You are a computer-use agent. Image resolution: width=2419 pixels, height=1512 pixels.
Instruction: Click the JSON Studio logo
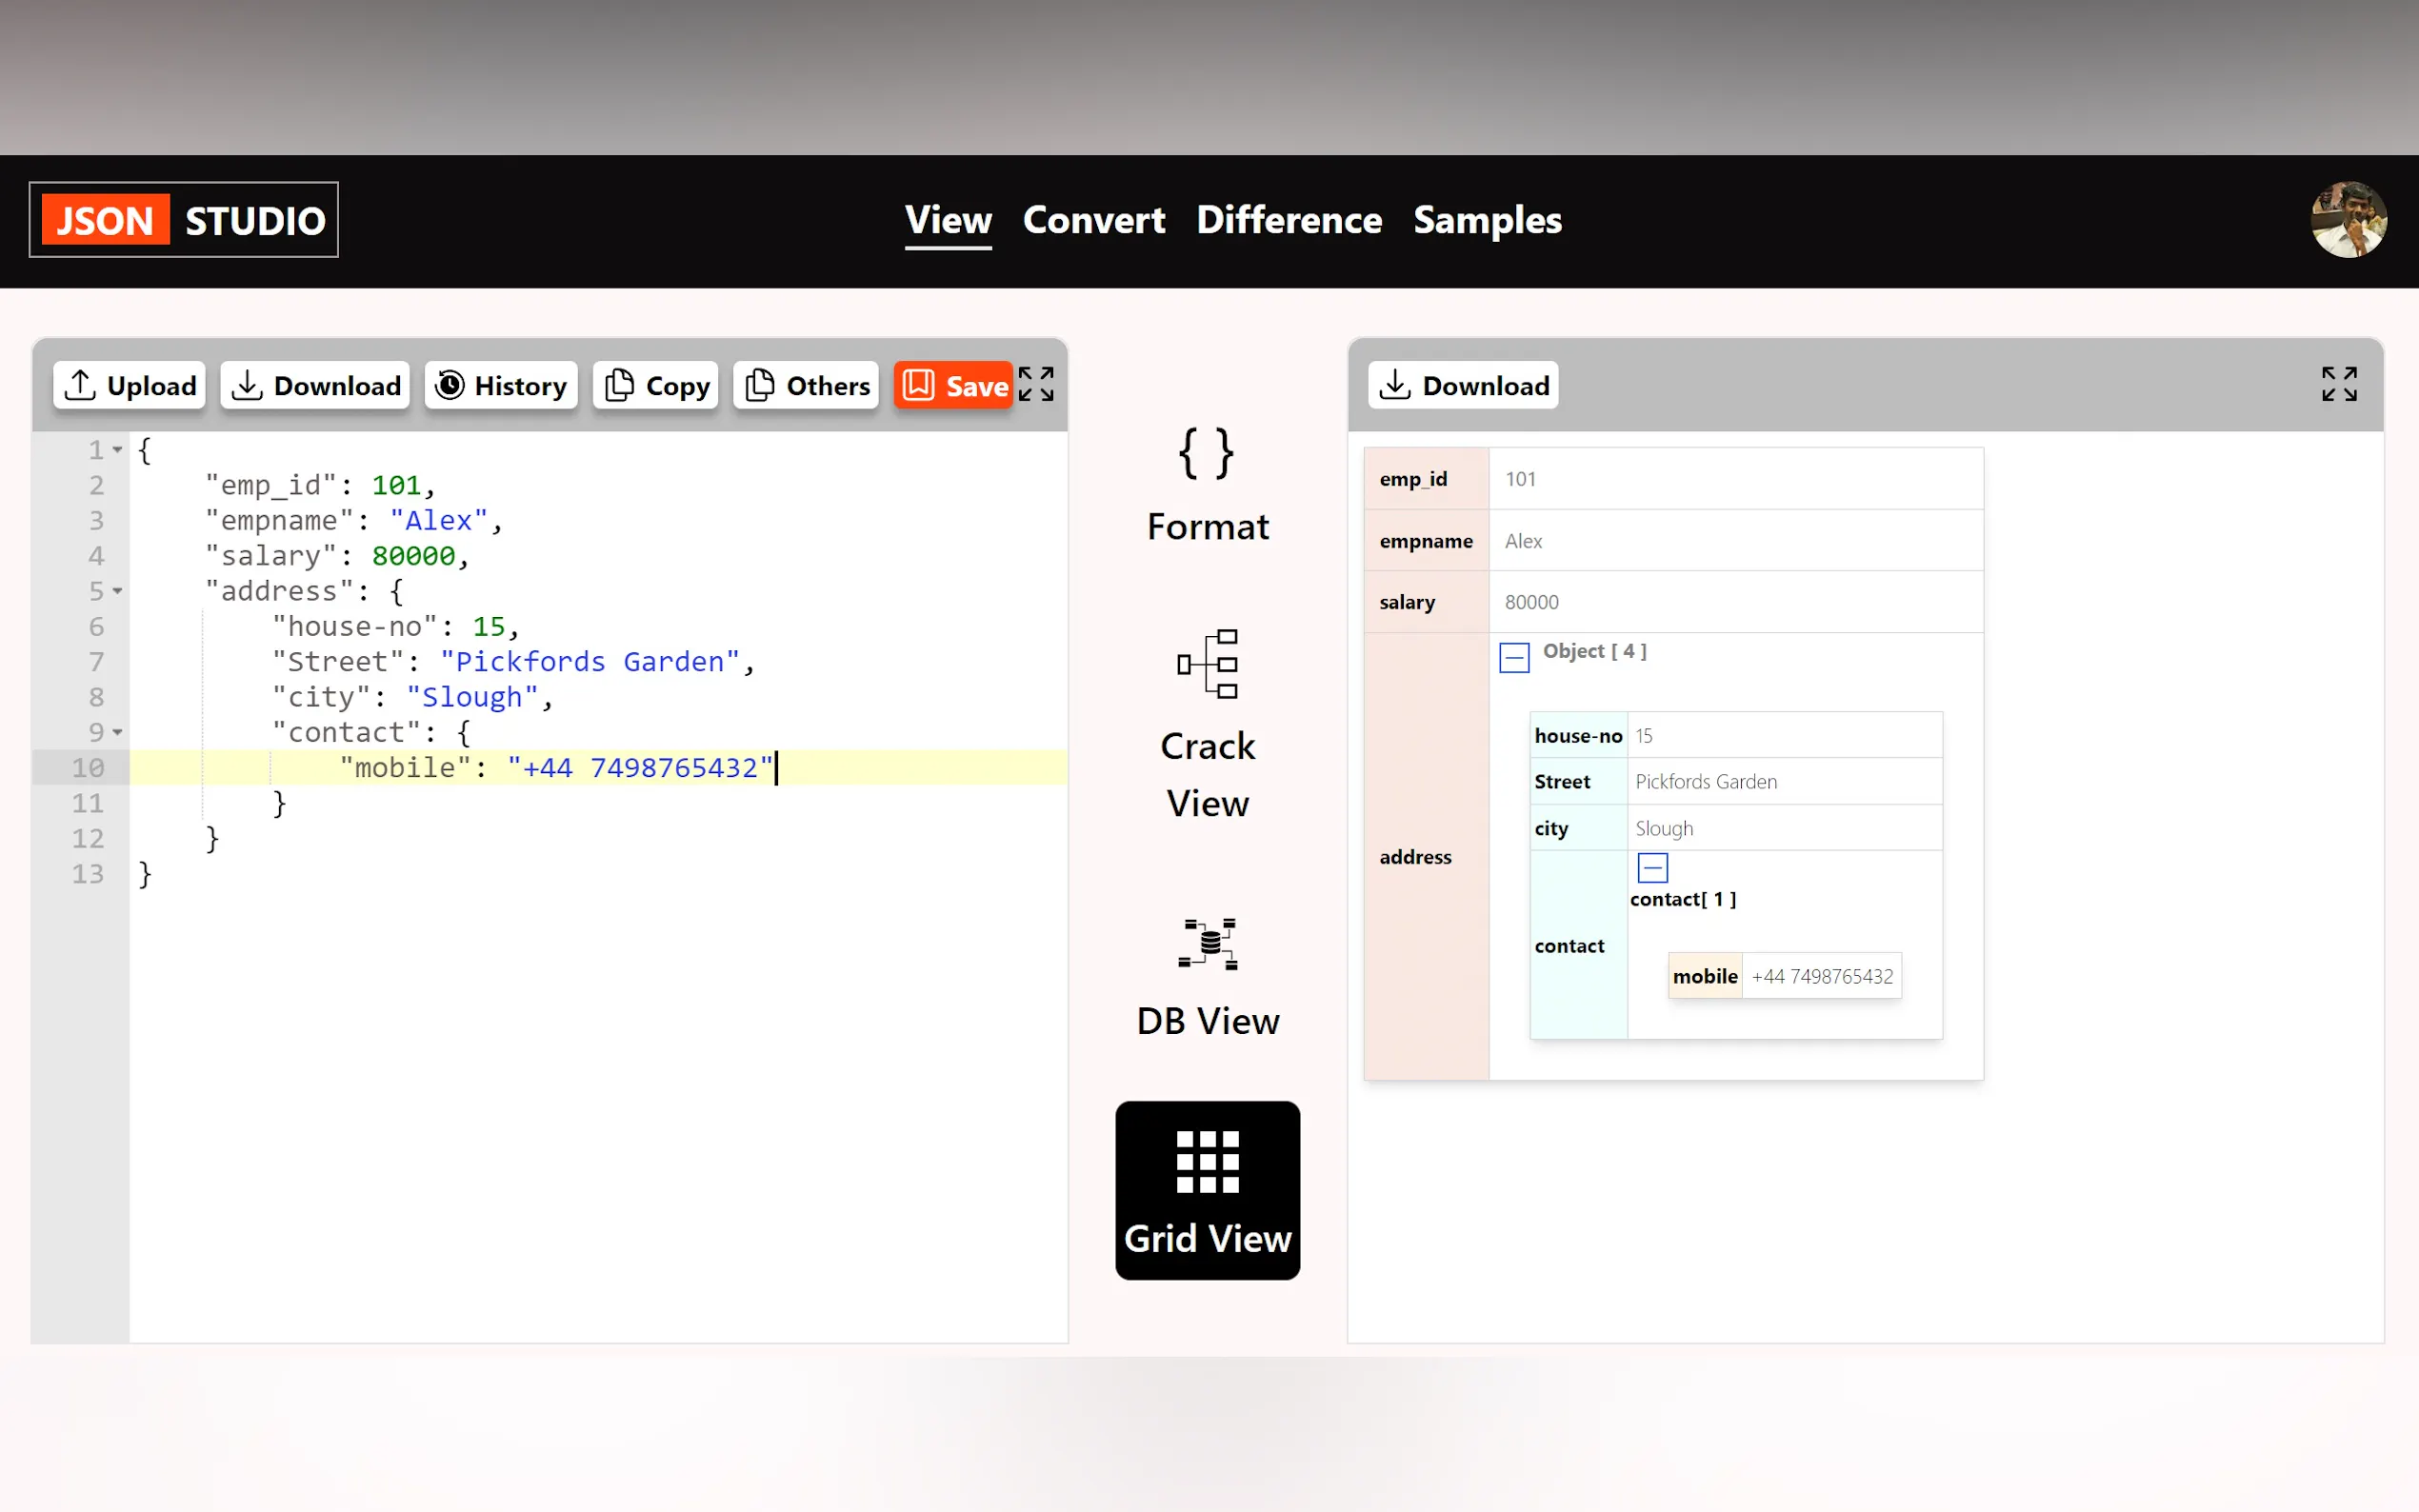tap(184, 220)
